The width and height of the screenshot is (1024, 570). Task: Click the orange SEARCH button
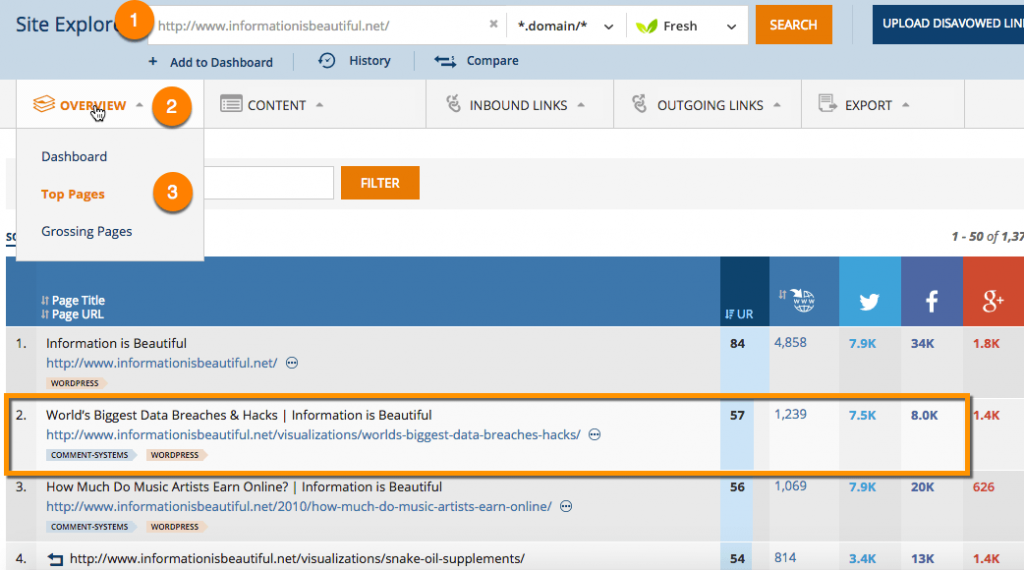point(793,25)
